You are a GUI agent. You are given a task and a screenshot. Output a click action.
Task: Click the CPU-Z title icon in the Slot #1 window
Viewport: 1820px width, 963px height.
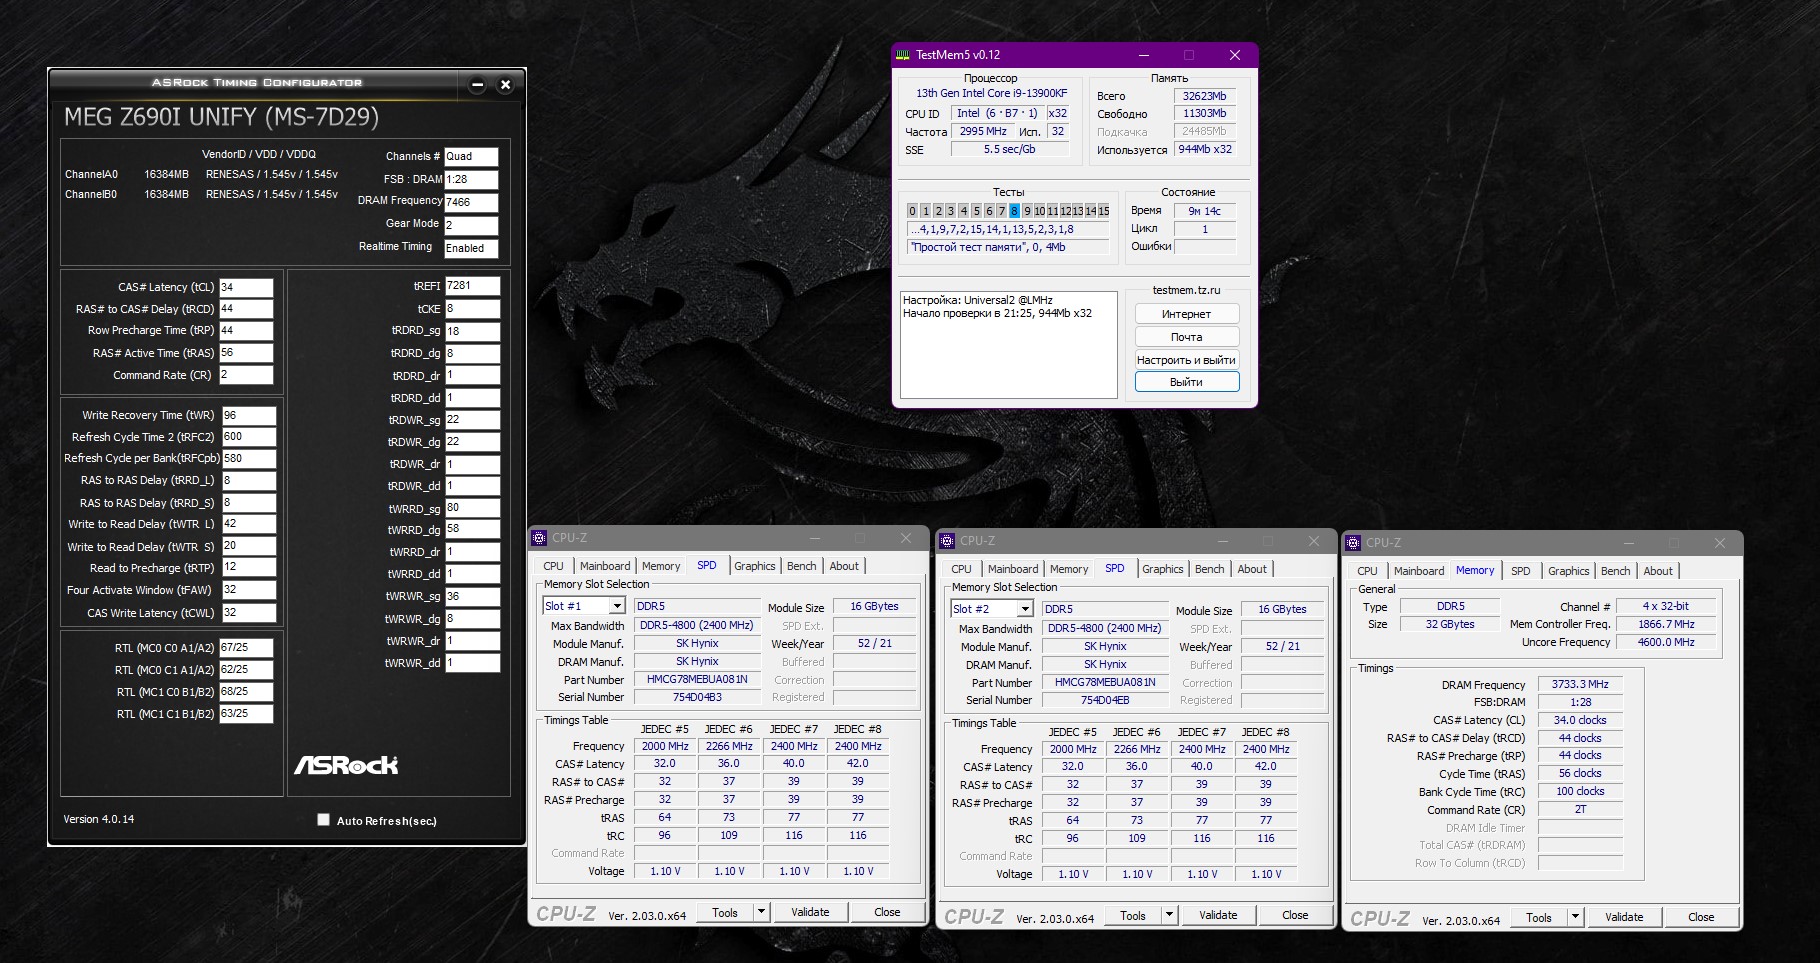539,538
